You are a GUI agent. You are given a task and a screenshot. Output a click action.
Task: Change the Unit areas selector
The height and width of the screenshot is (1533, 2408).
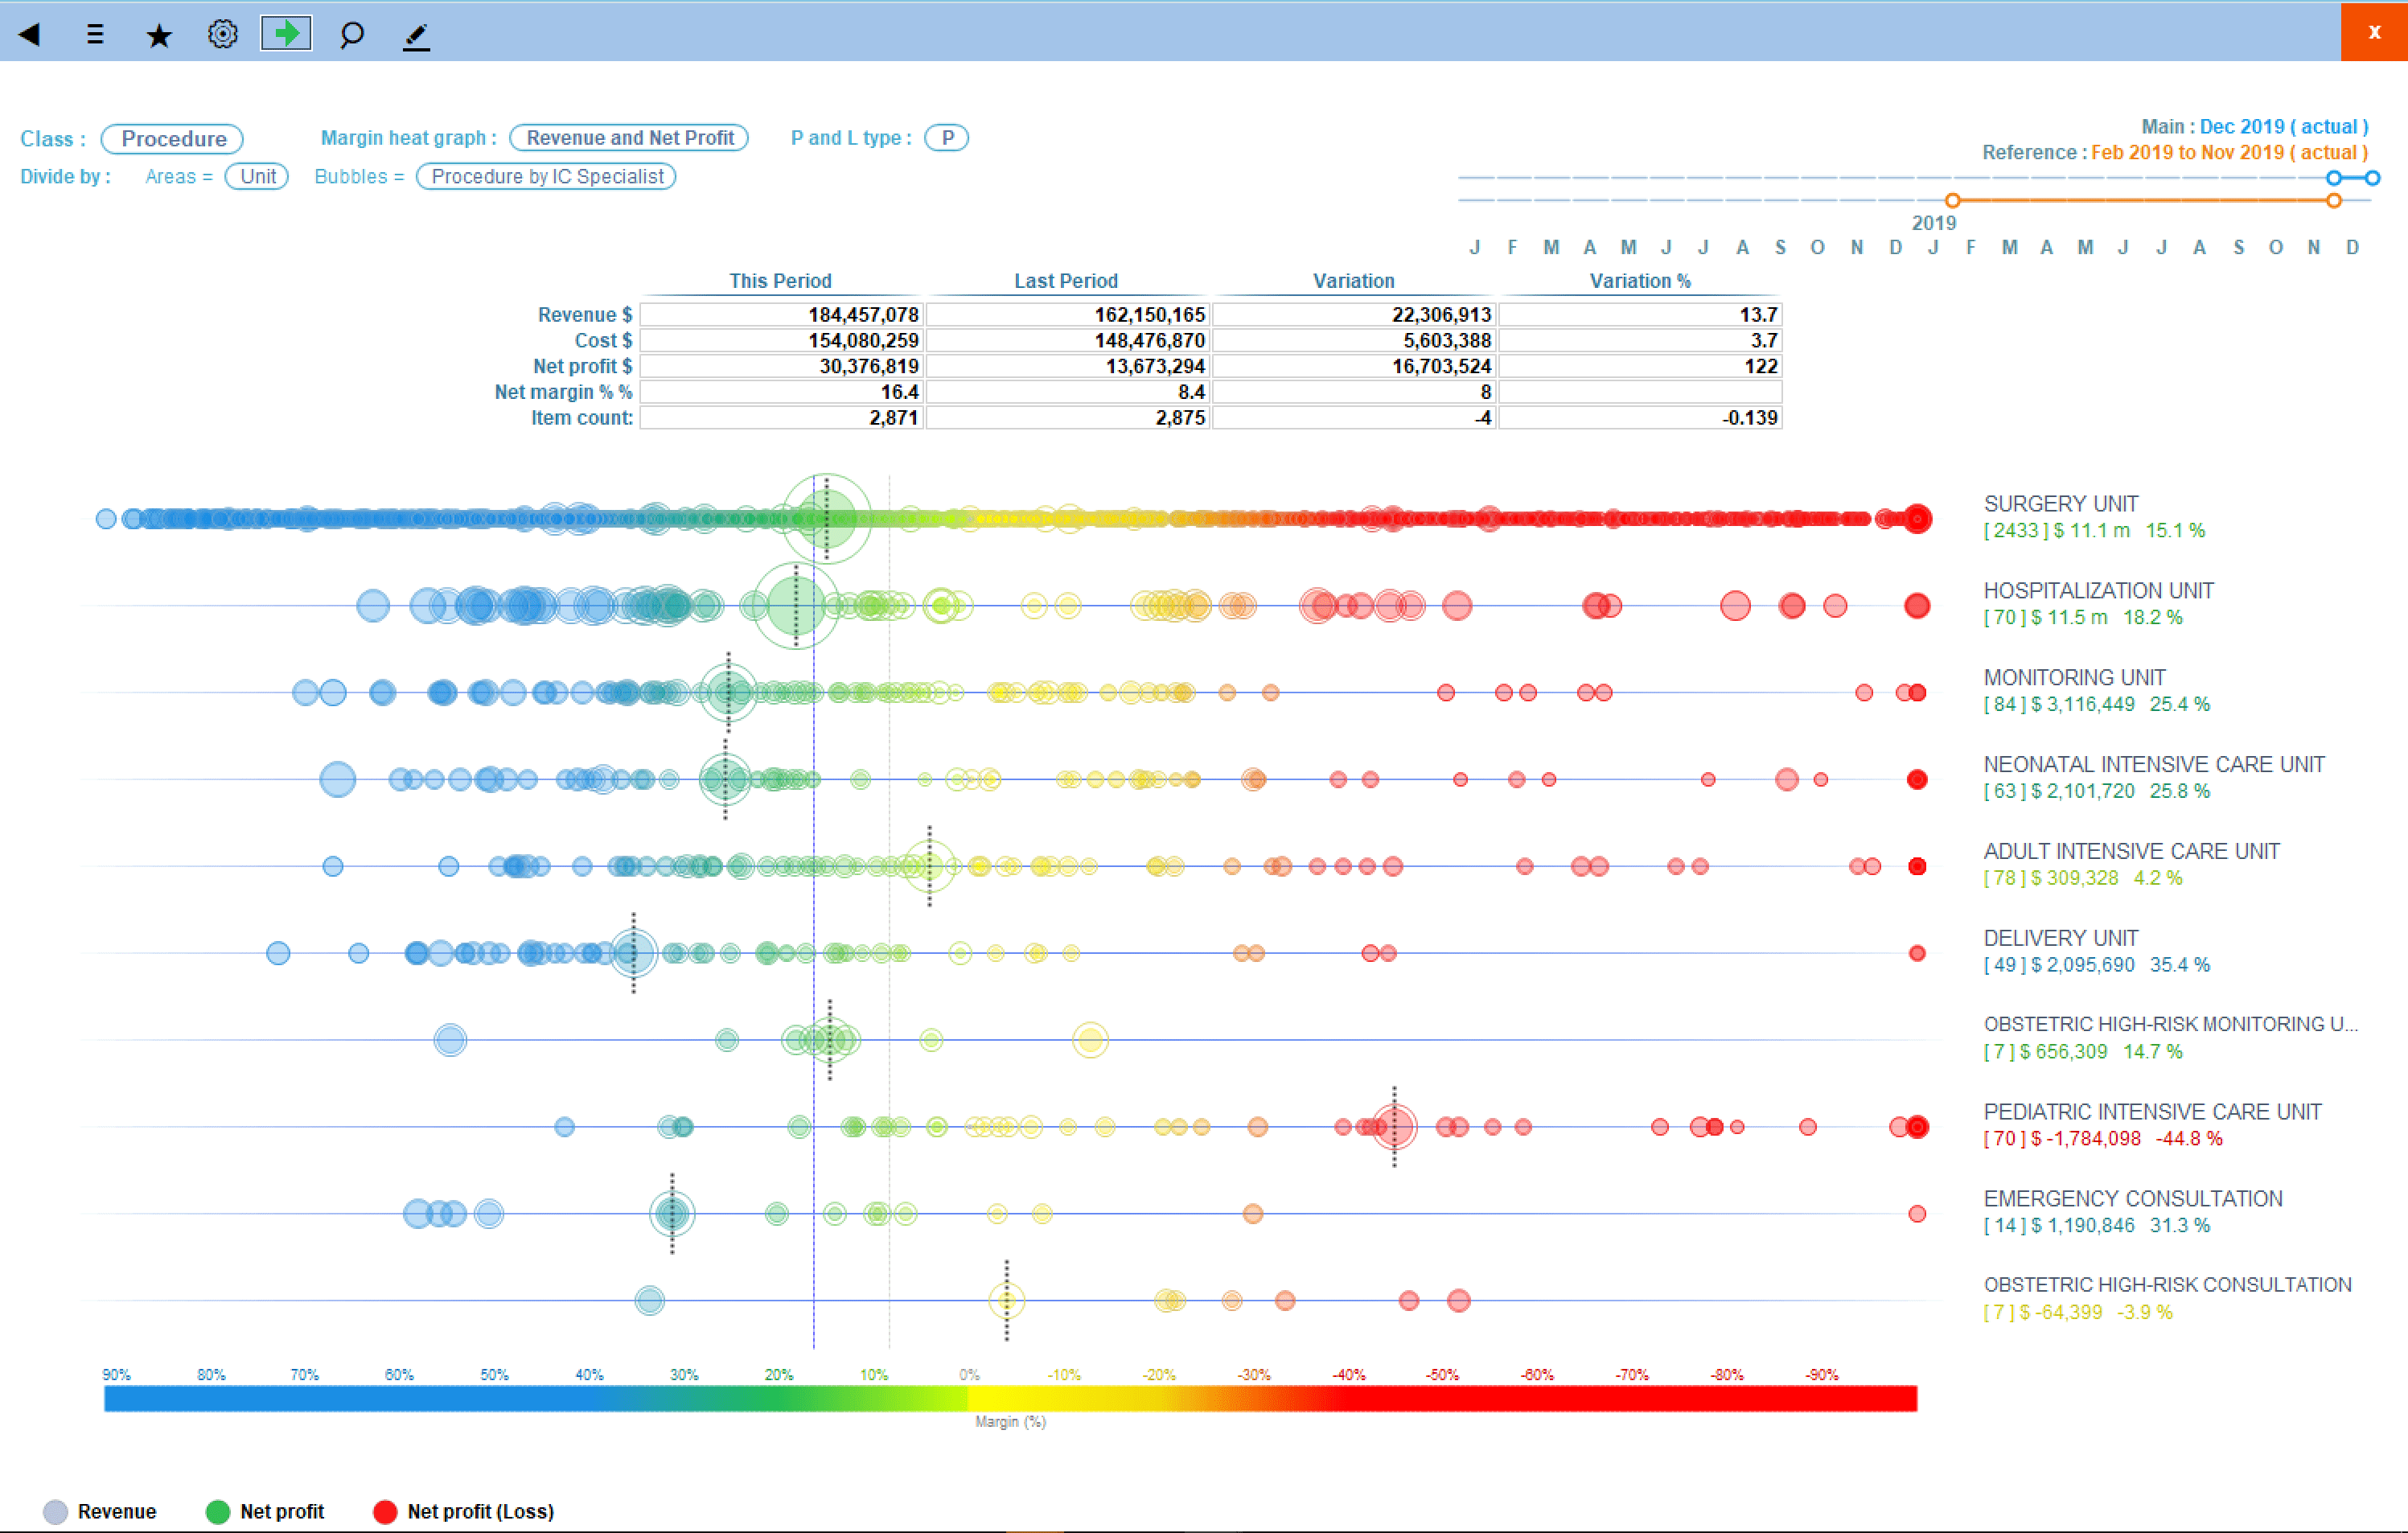(x=257, y=176)
